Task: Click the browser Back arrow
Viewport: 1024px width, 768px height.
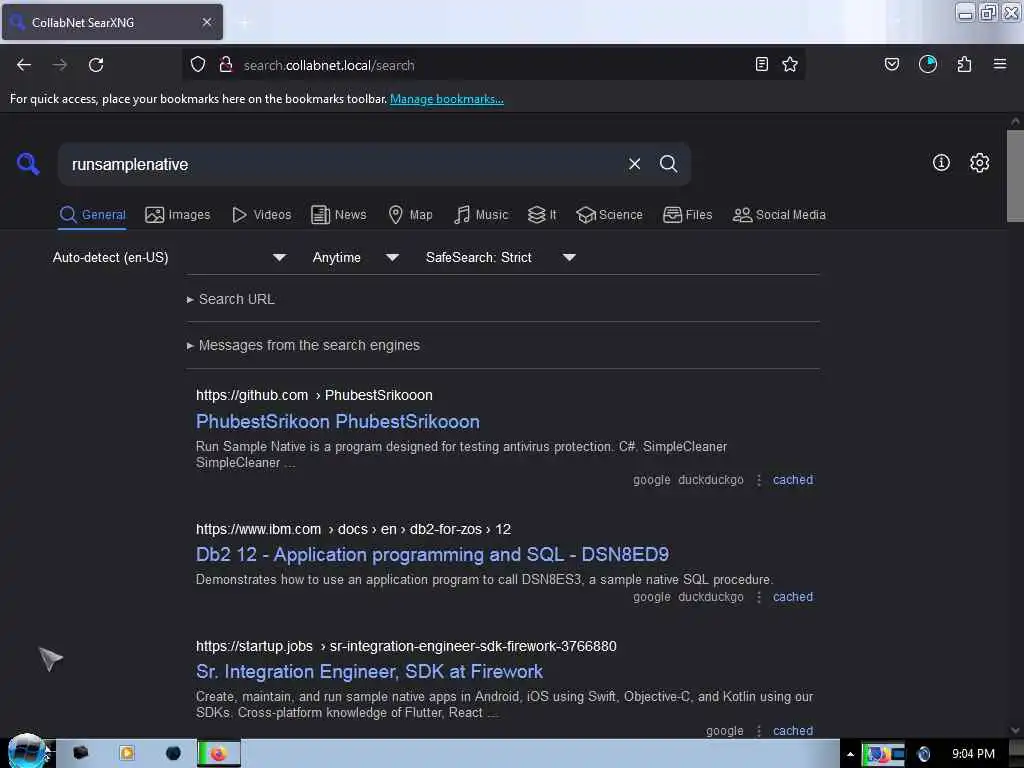Action: 24,65
